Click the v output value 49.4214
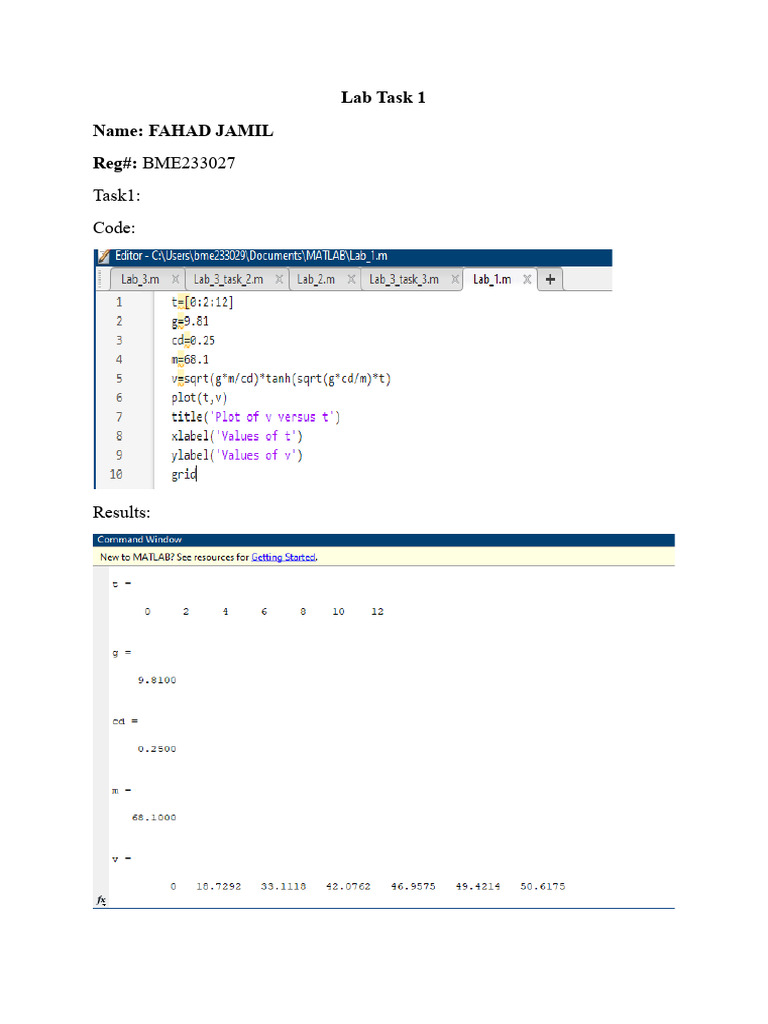 pos(478,887)
